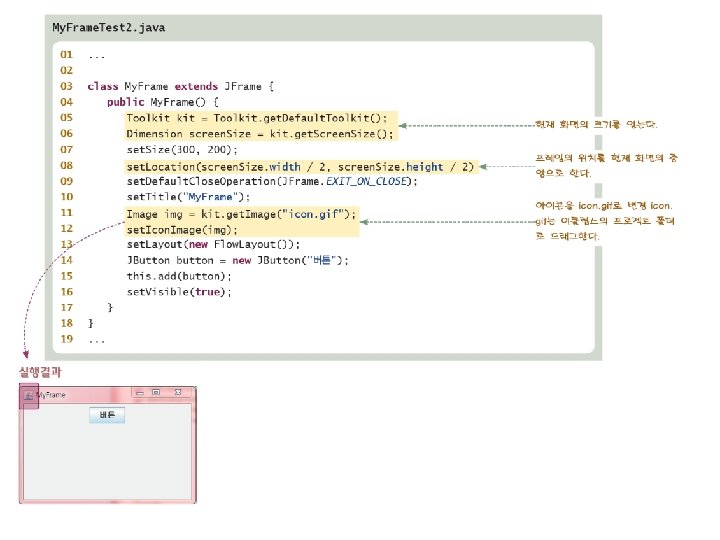Click the setLocation(screenSize.width / 2...) code line

point(300,167)
